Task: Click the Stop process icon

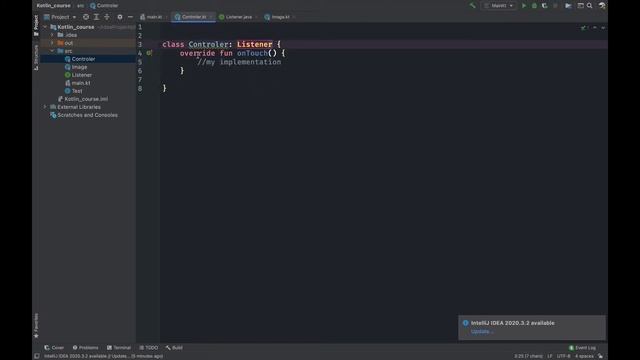Action: (555, 6)
